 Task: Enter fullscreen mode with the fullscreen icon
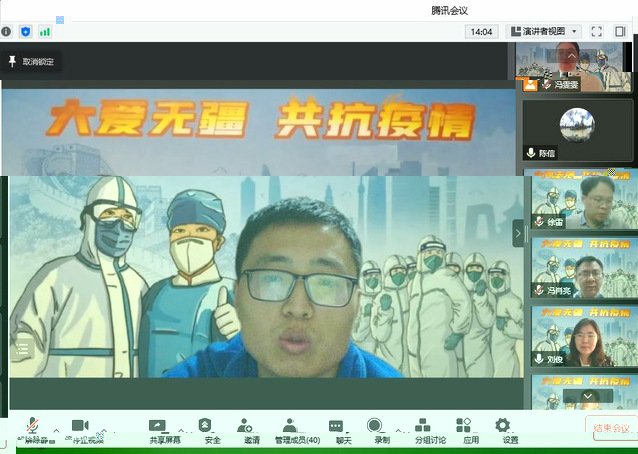click(x=596, y=31)
